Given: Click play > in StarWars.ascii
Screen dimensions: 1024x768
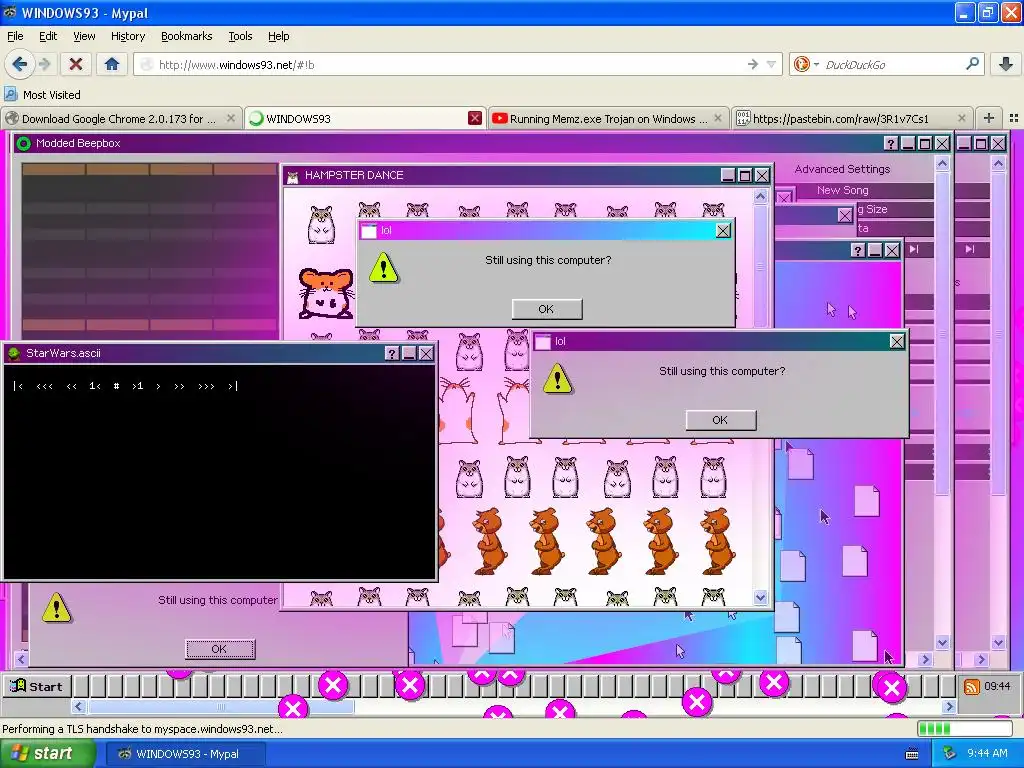Looking at the screenshot, I should (x=158, y=386).
